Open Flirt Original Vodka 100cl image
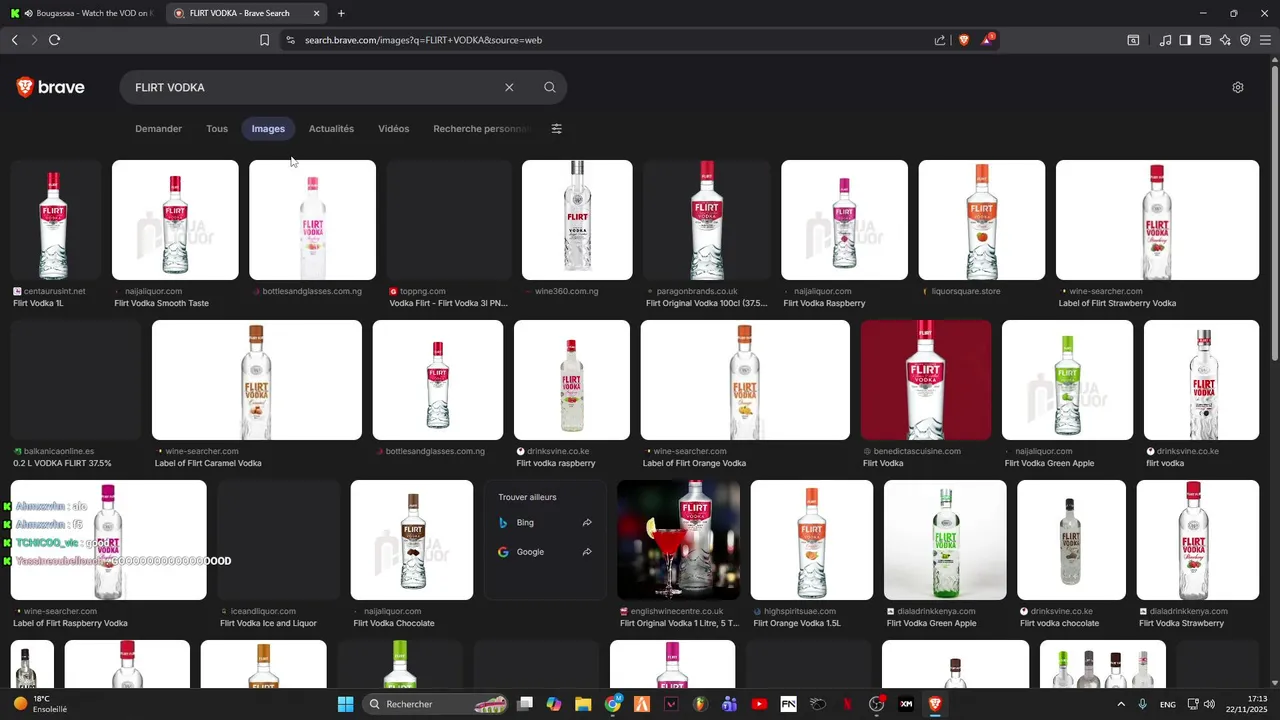The width and height of the screenshot is (1280, 720). coord(707,220)
